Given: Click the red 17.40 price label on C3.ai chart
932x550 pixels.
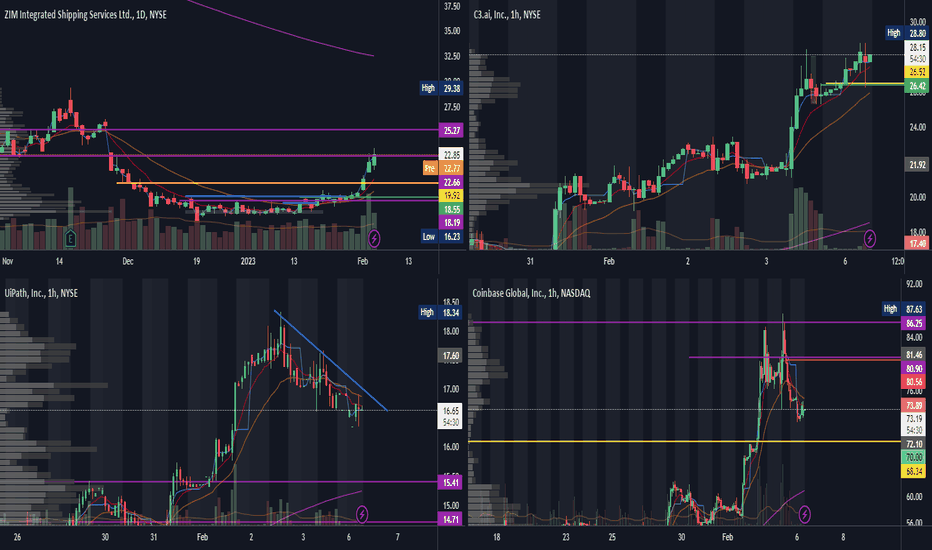Looking at the screenshot, I should tap(917, 243).
